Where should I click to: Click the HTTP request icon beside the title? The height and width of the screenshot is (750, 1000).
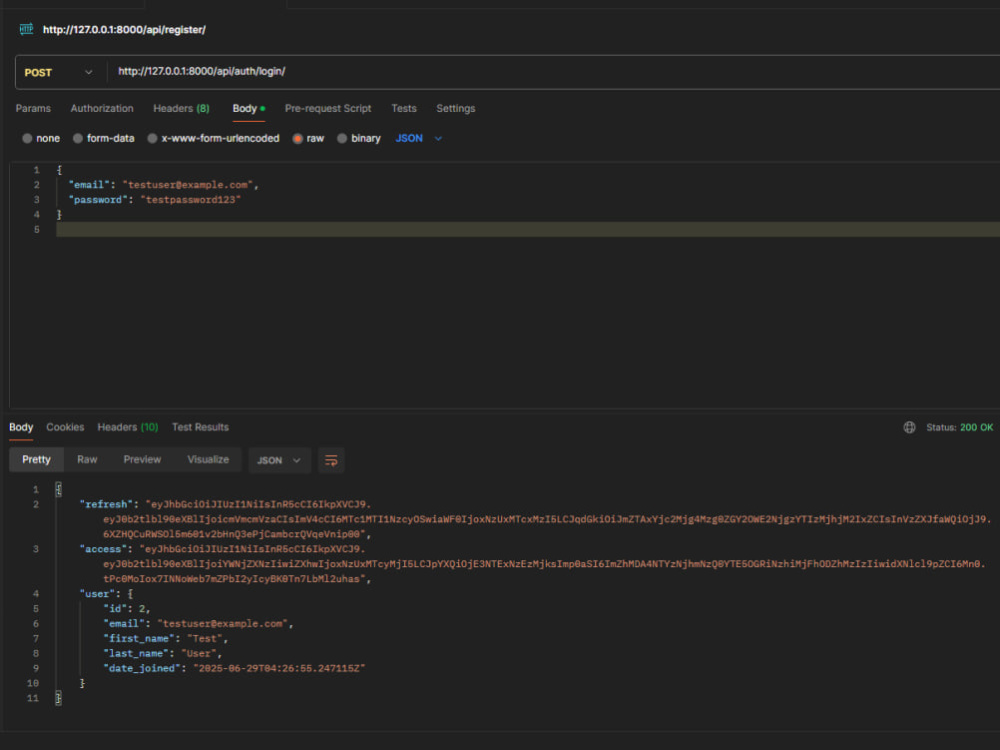(x=26, y=29)
